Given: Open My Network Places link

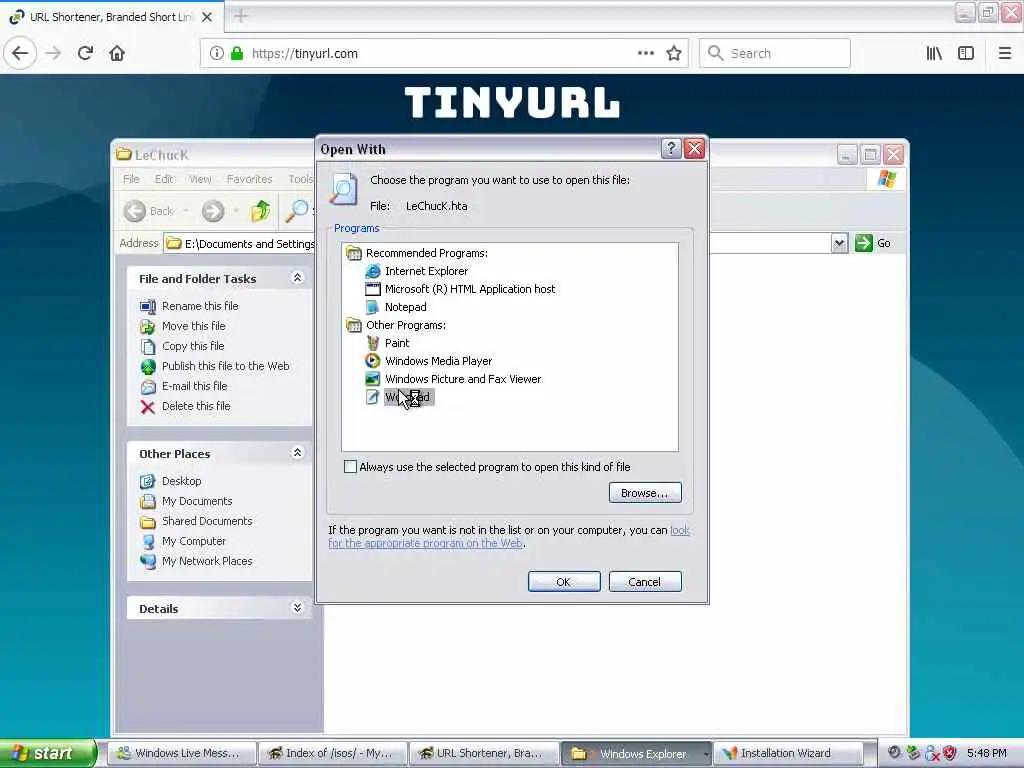Looking at the screenshot, I should [x=207, y=561].
